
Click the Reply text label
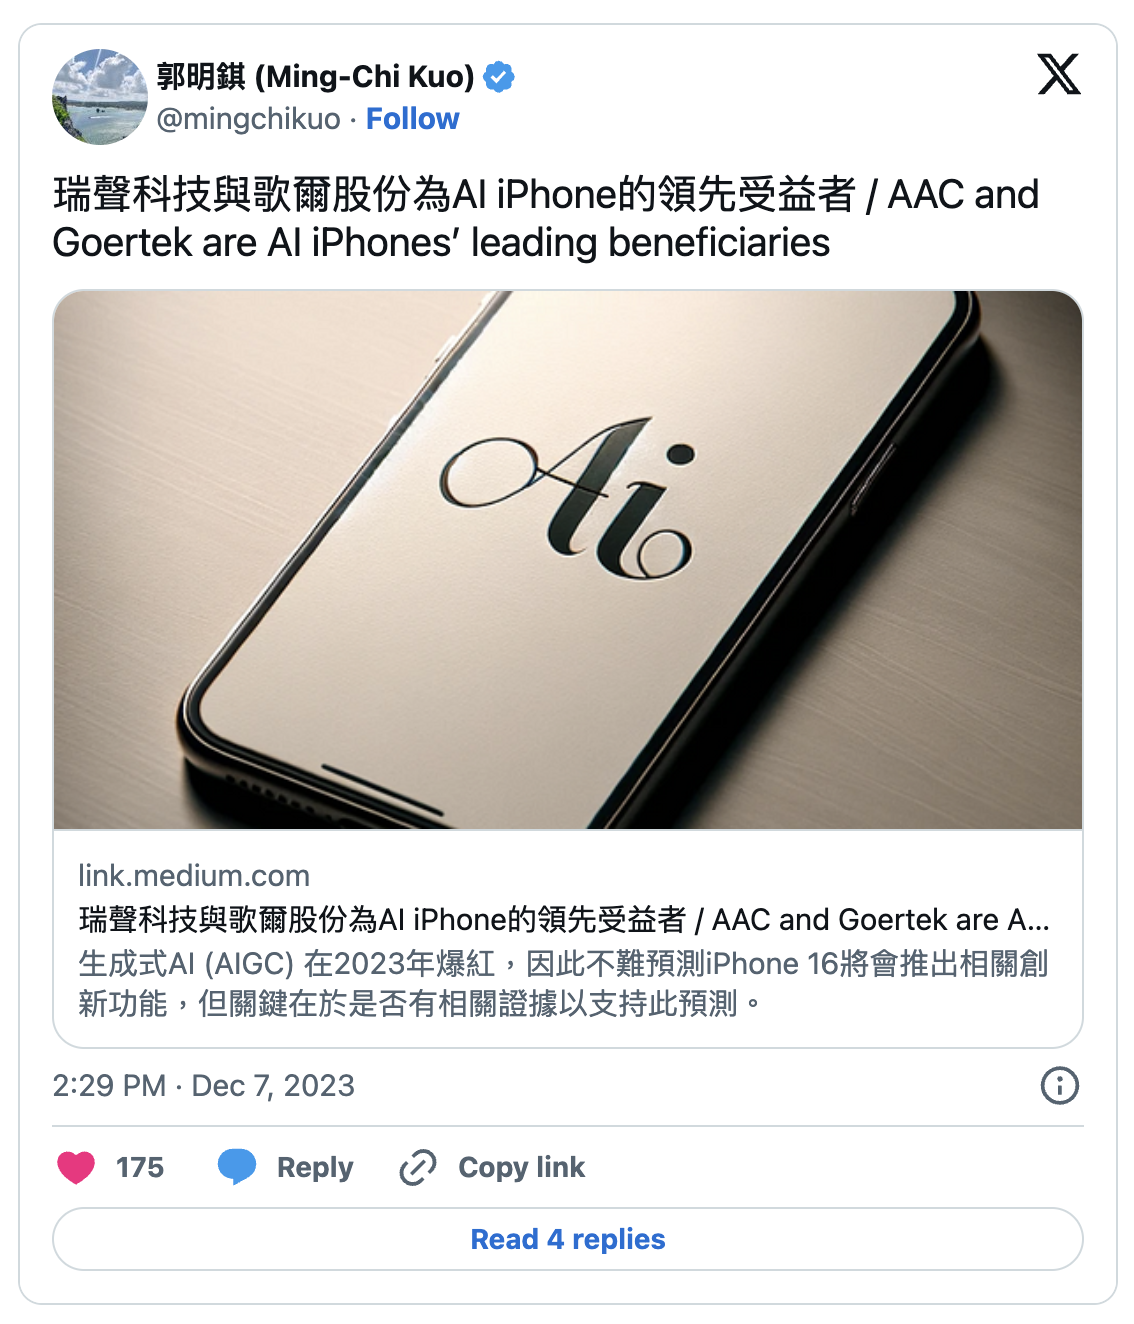[315, 1167]
